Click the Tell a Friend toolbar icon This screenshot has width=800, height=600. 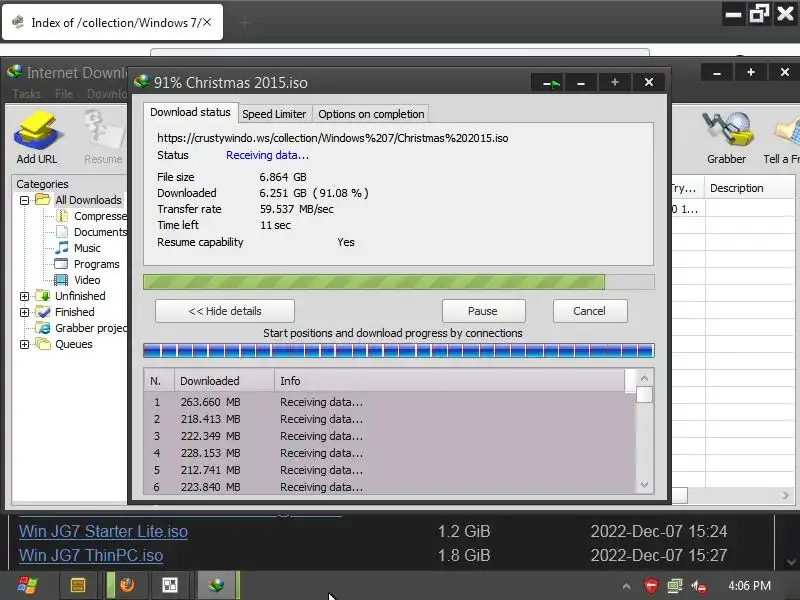pyautogui.click(x=786, y=131)
